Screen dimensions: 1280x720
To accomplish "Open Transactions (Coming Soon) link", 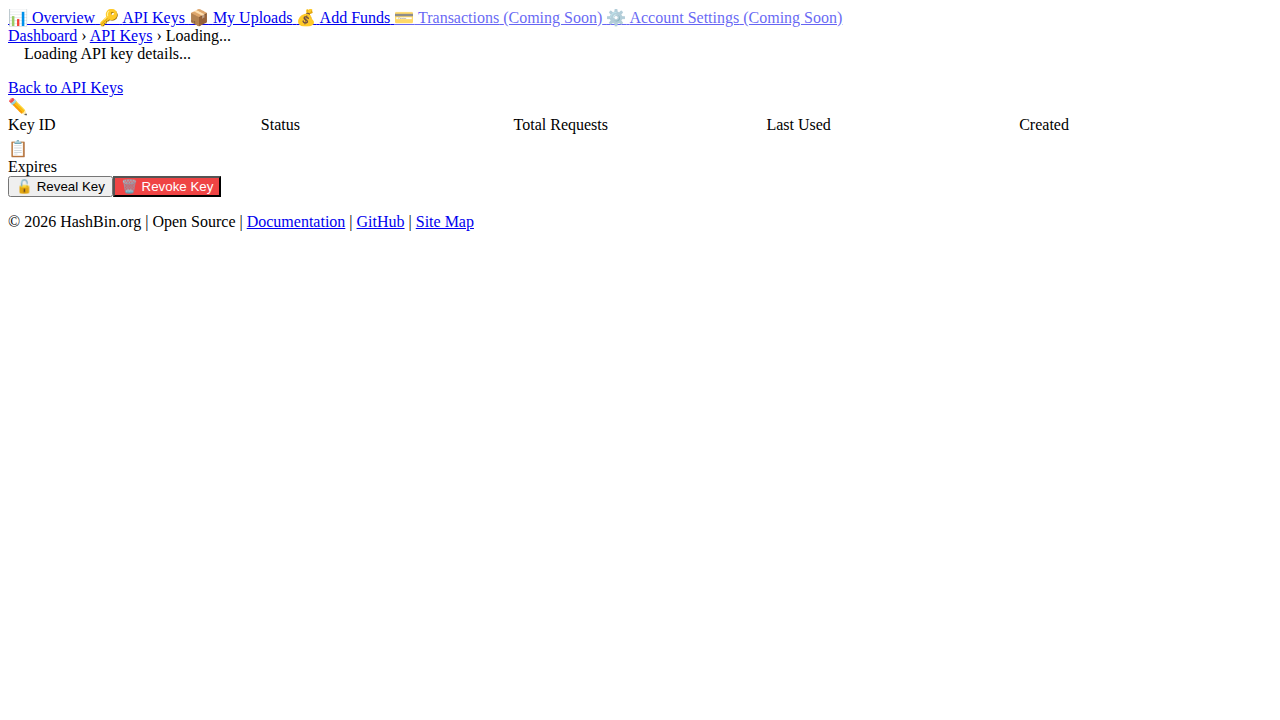I will coord(498,18).
